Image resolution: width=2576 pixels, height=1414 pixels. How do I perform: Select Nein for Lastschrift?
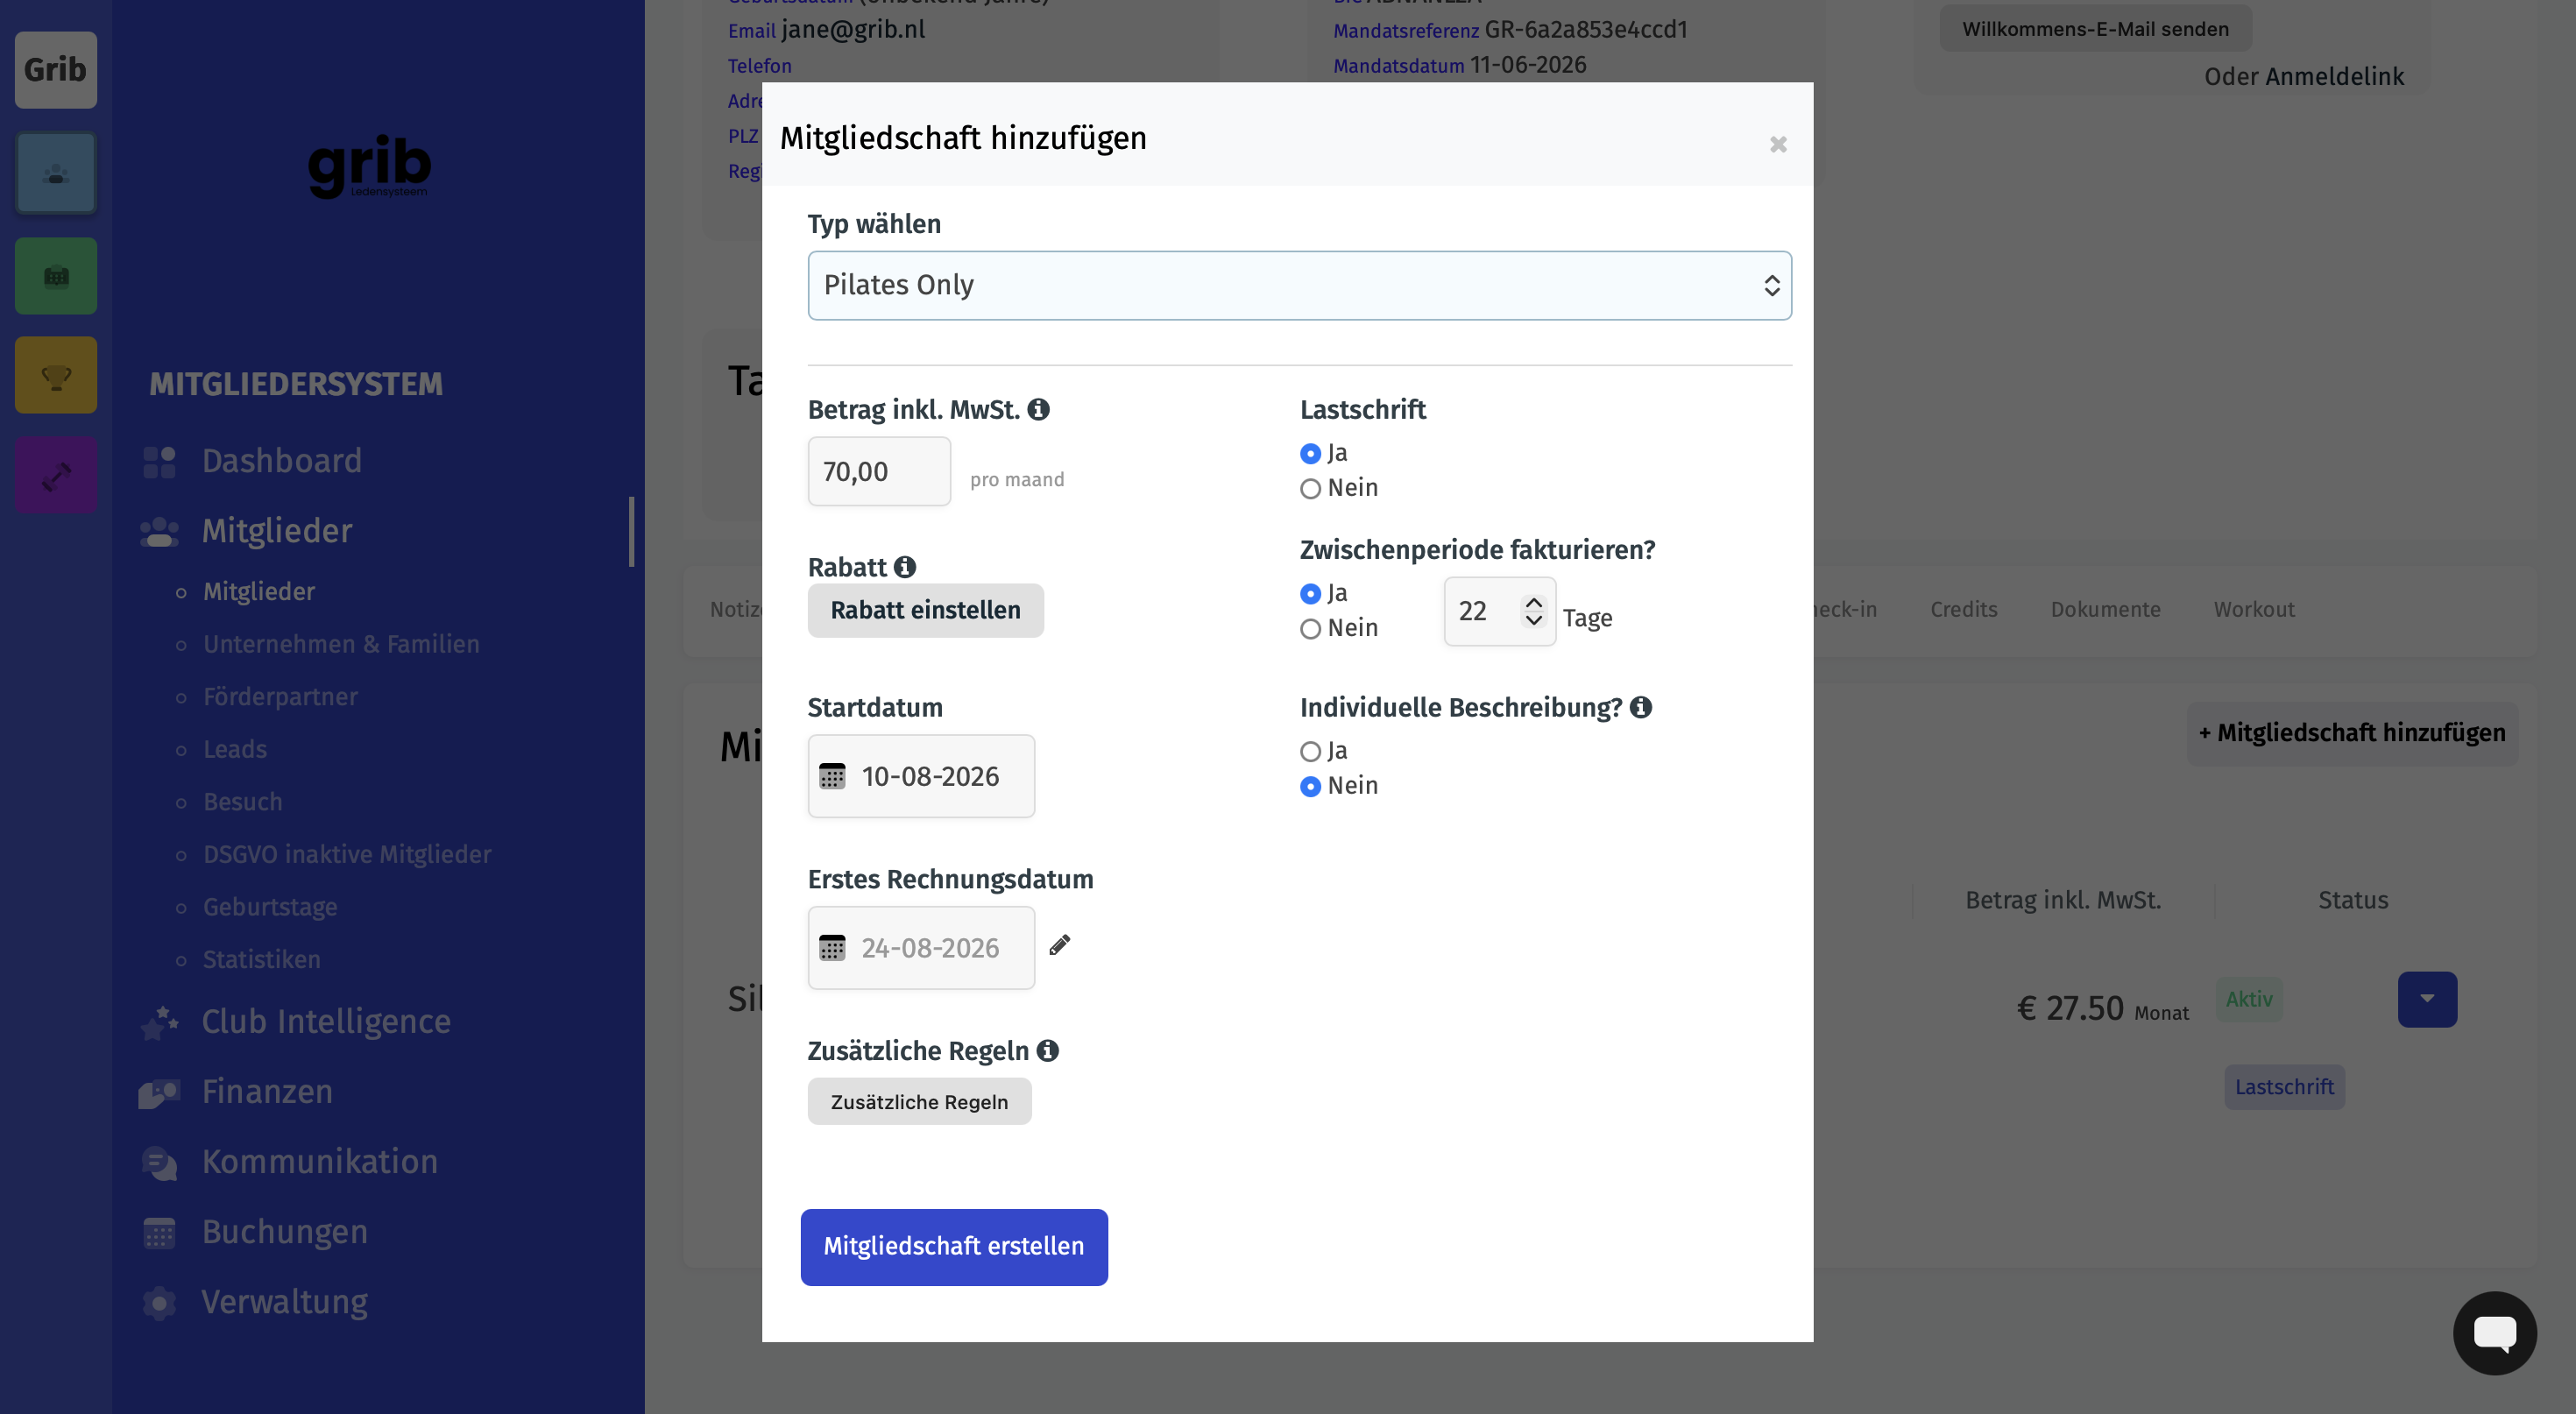[1310, 489]
